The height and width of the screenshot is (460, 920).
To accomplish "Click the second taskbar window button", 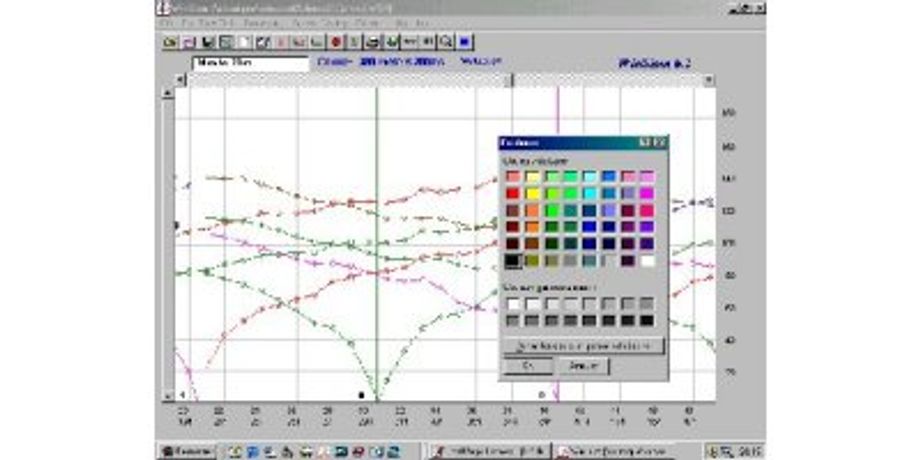I will [x=614, y=452].
